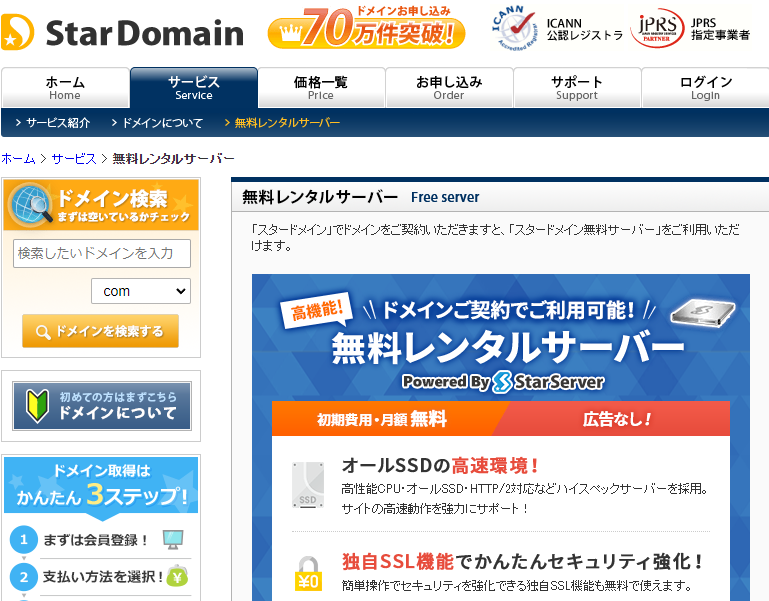Click the 無料レンタルサーバー Free server heading
The image size is (769, 601).
pyautogui.click(x=360, y=197)
